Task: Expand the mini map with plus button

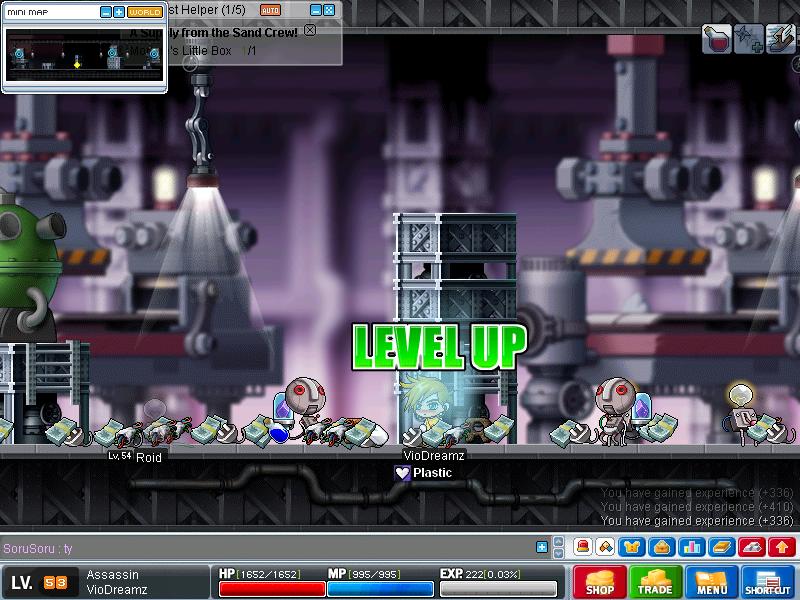Action: click(x=119, y=12)
